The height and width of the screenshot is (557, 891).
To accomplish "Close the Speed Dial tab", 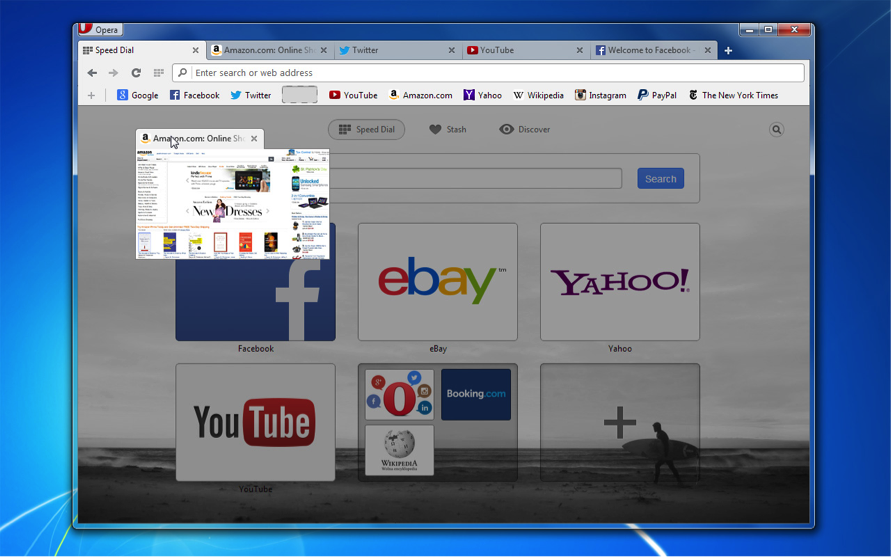I will click(195, 50).
